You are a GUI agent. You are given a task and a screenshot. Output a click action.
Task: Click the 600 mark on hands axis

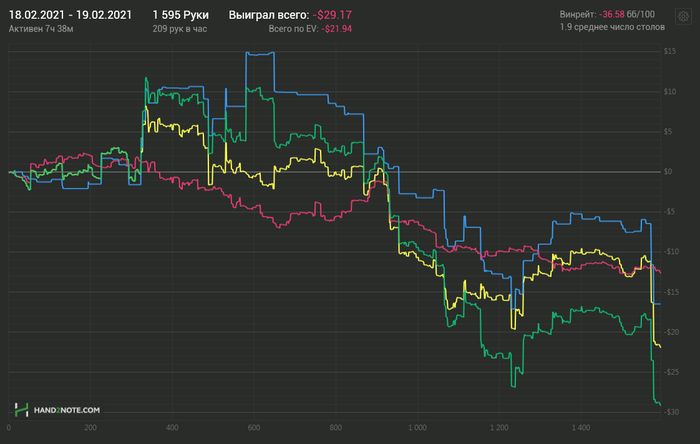click(x=254, y=427)
